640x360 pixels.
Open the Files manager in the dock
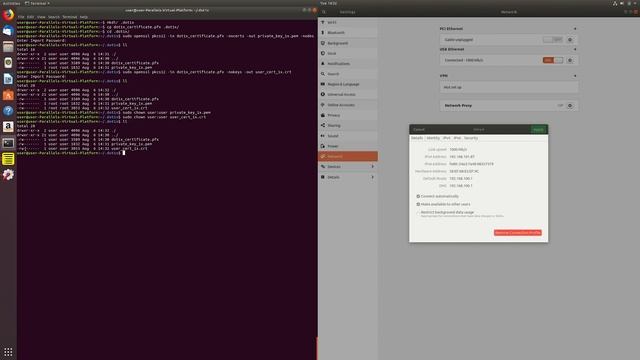click(8, 47)
